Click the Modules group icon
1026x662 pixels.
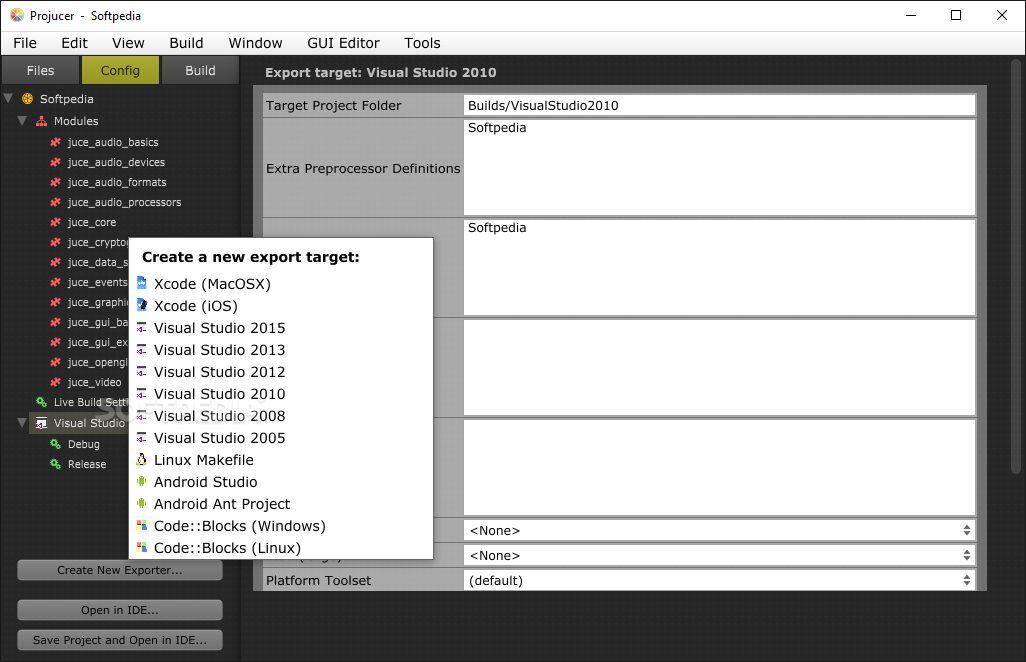(x=41, y=121)
